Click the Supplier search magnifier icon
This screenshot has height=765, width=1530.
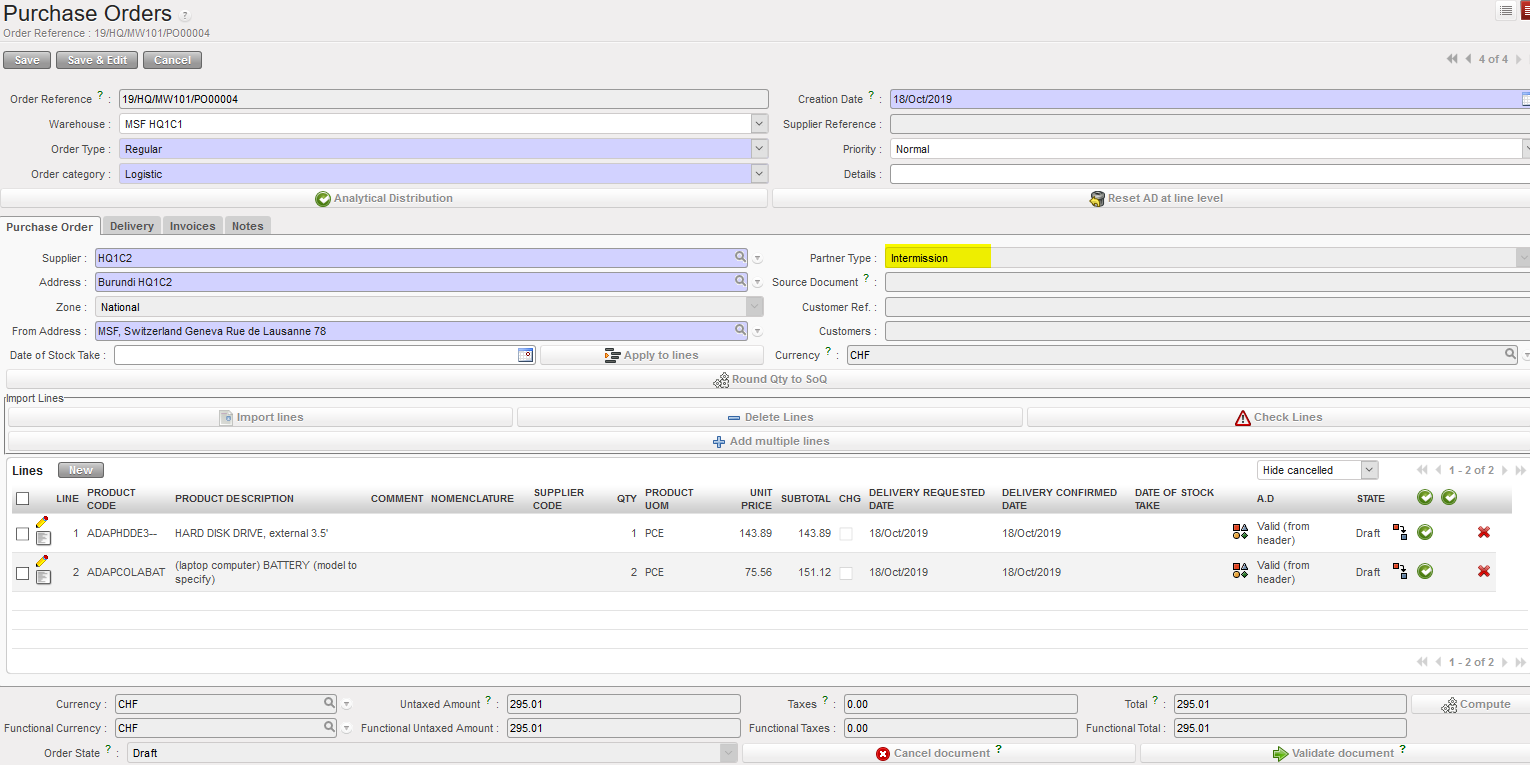coord(741,257)
